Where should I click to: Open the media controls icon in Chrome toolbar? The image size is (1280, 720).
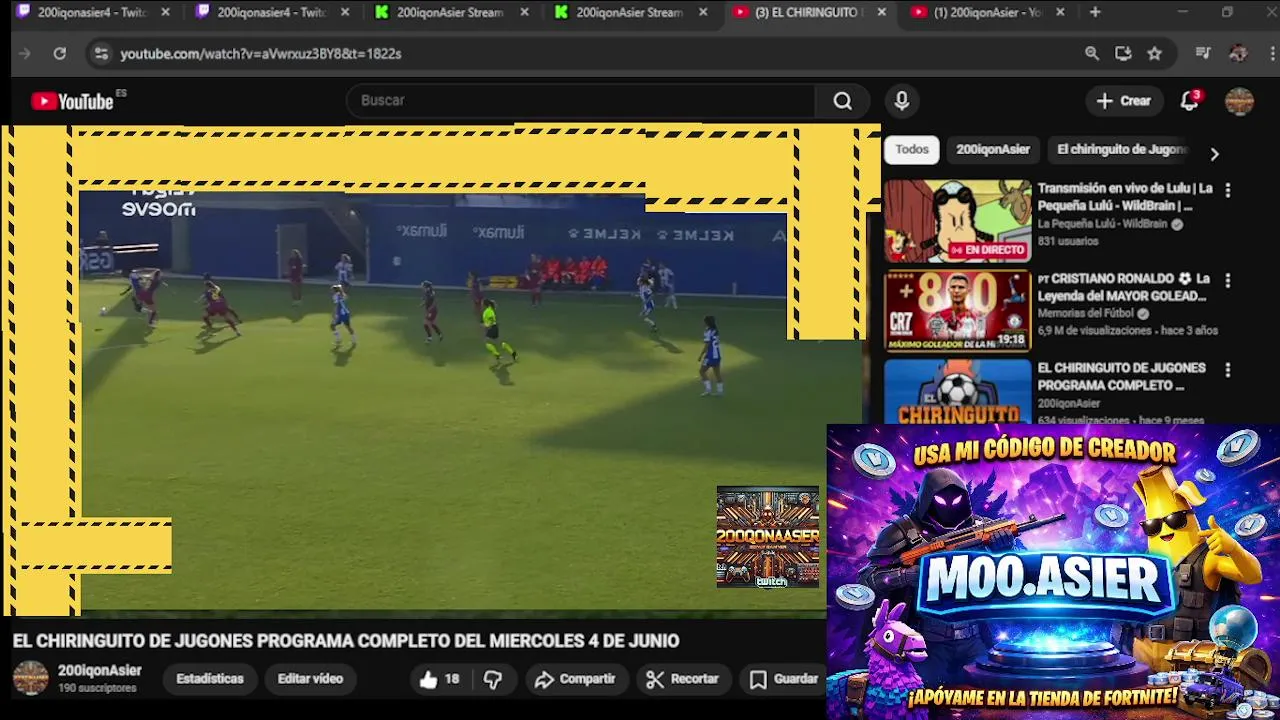(1203, 54)
